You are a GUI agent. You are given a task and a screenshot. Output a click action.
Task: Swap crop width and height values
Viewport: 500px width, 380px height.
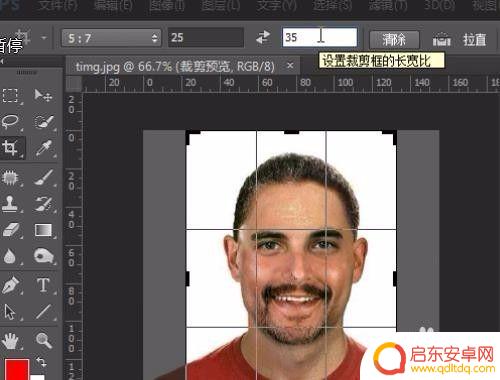point(263,37)
